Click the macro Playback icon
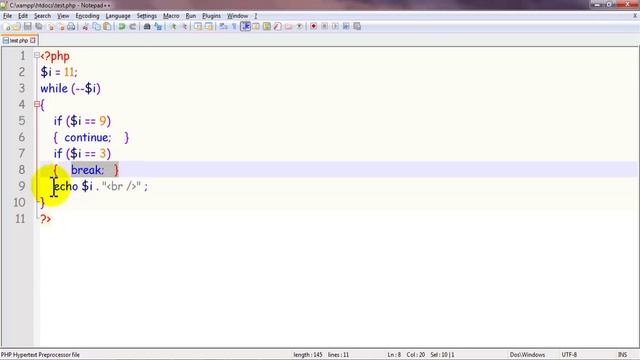This screenshot has width=640, height=360. (x=335, y=27)
